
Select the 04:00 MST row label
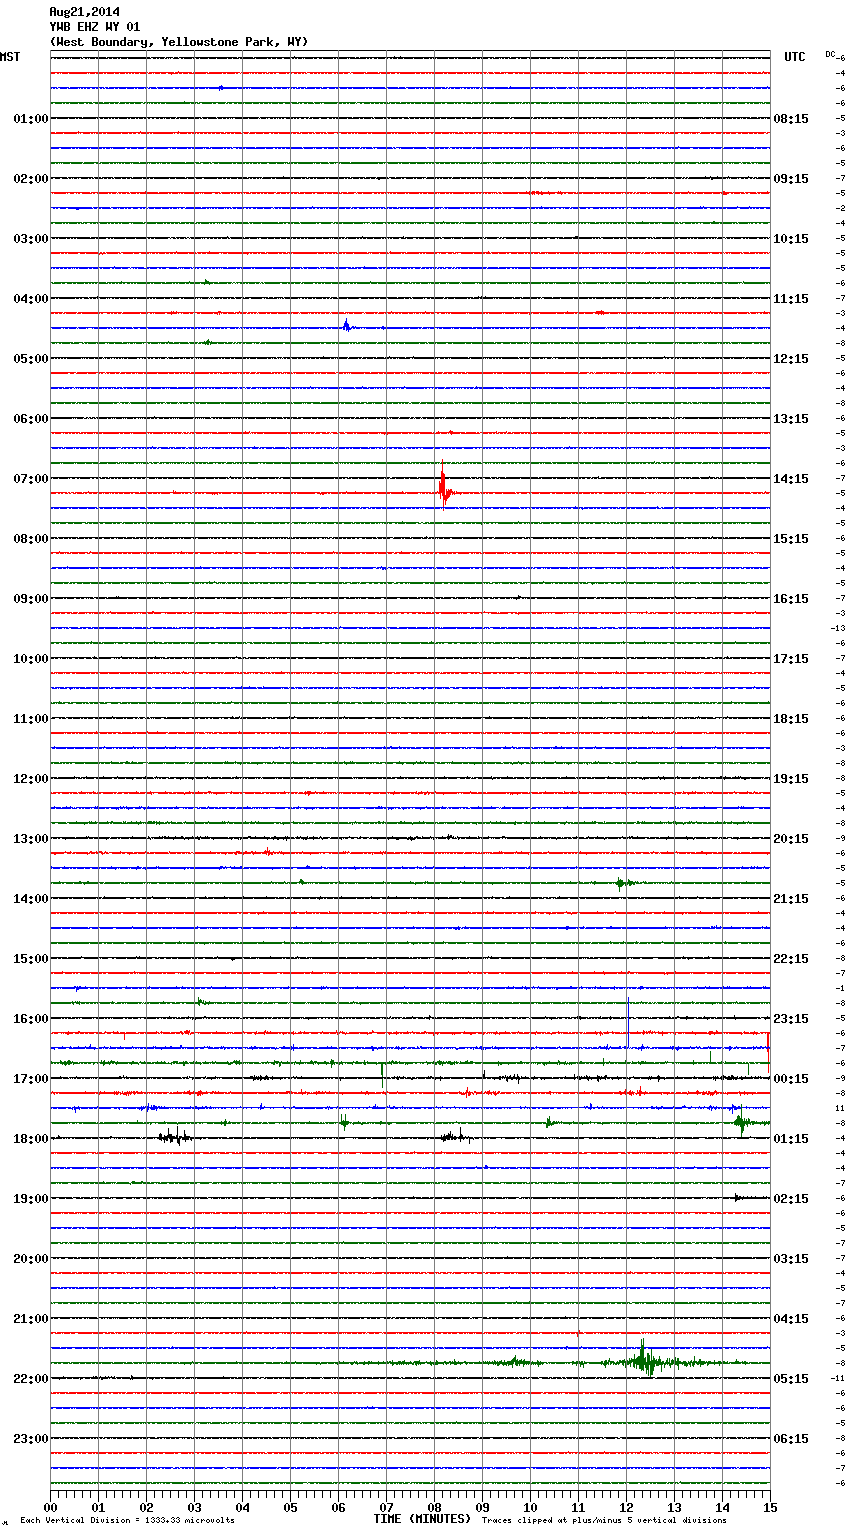[30, 299]
